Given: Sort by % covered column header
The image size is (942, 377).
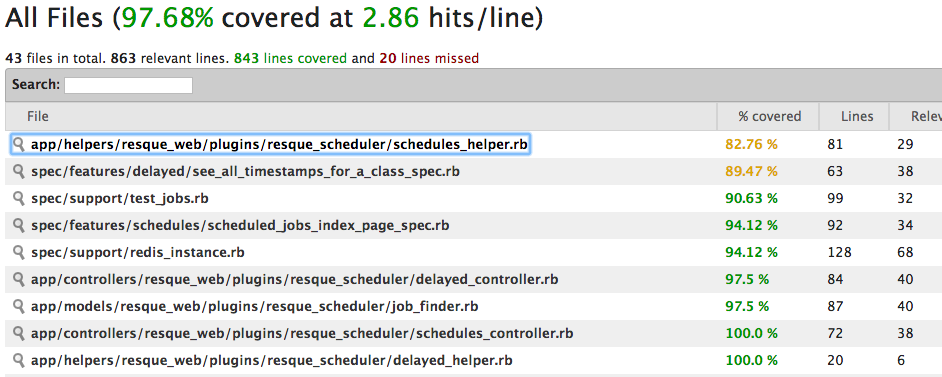Looking at the screenshot, I should [768, 116].
